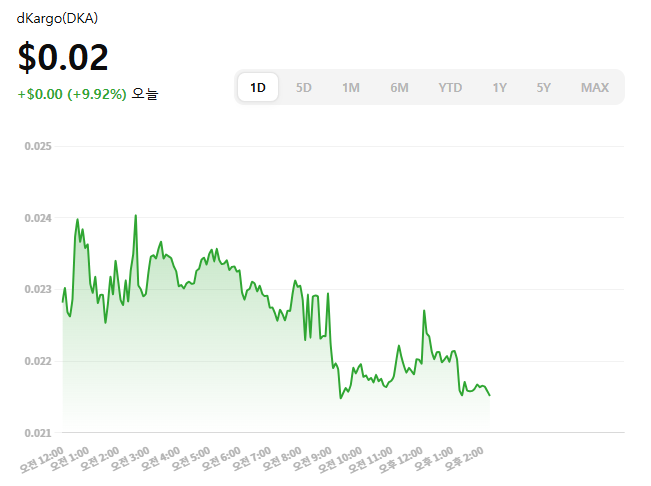Click the 오늘 label
Screen dimensions: 651x486
[144, 94]
